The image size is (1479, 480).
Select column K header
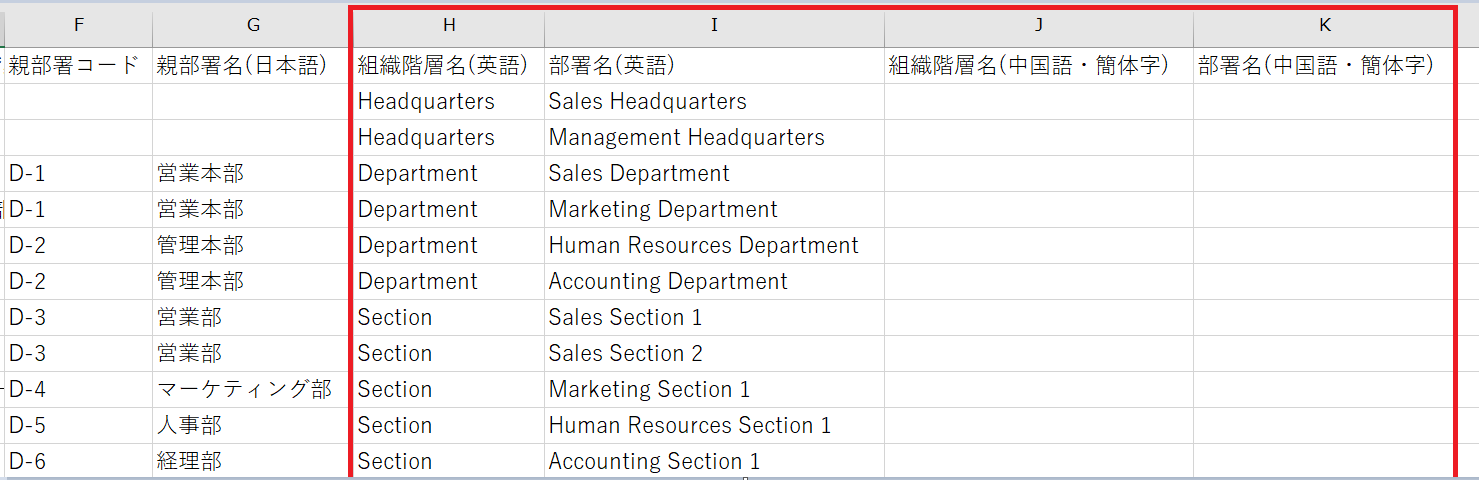coord(1324,25)
